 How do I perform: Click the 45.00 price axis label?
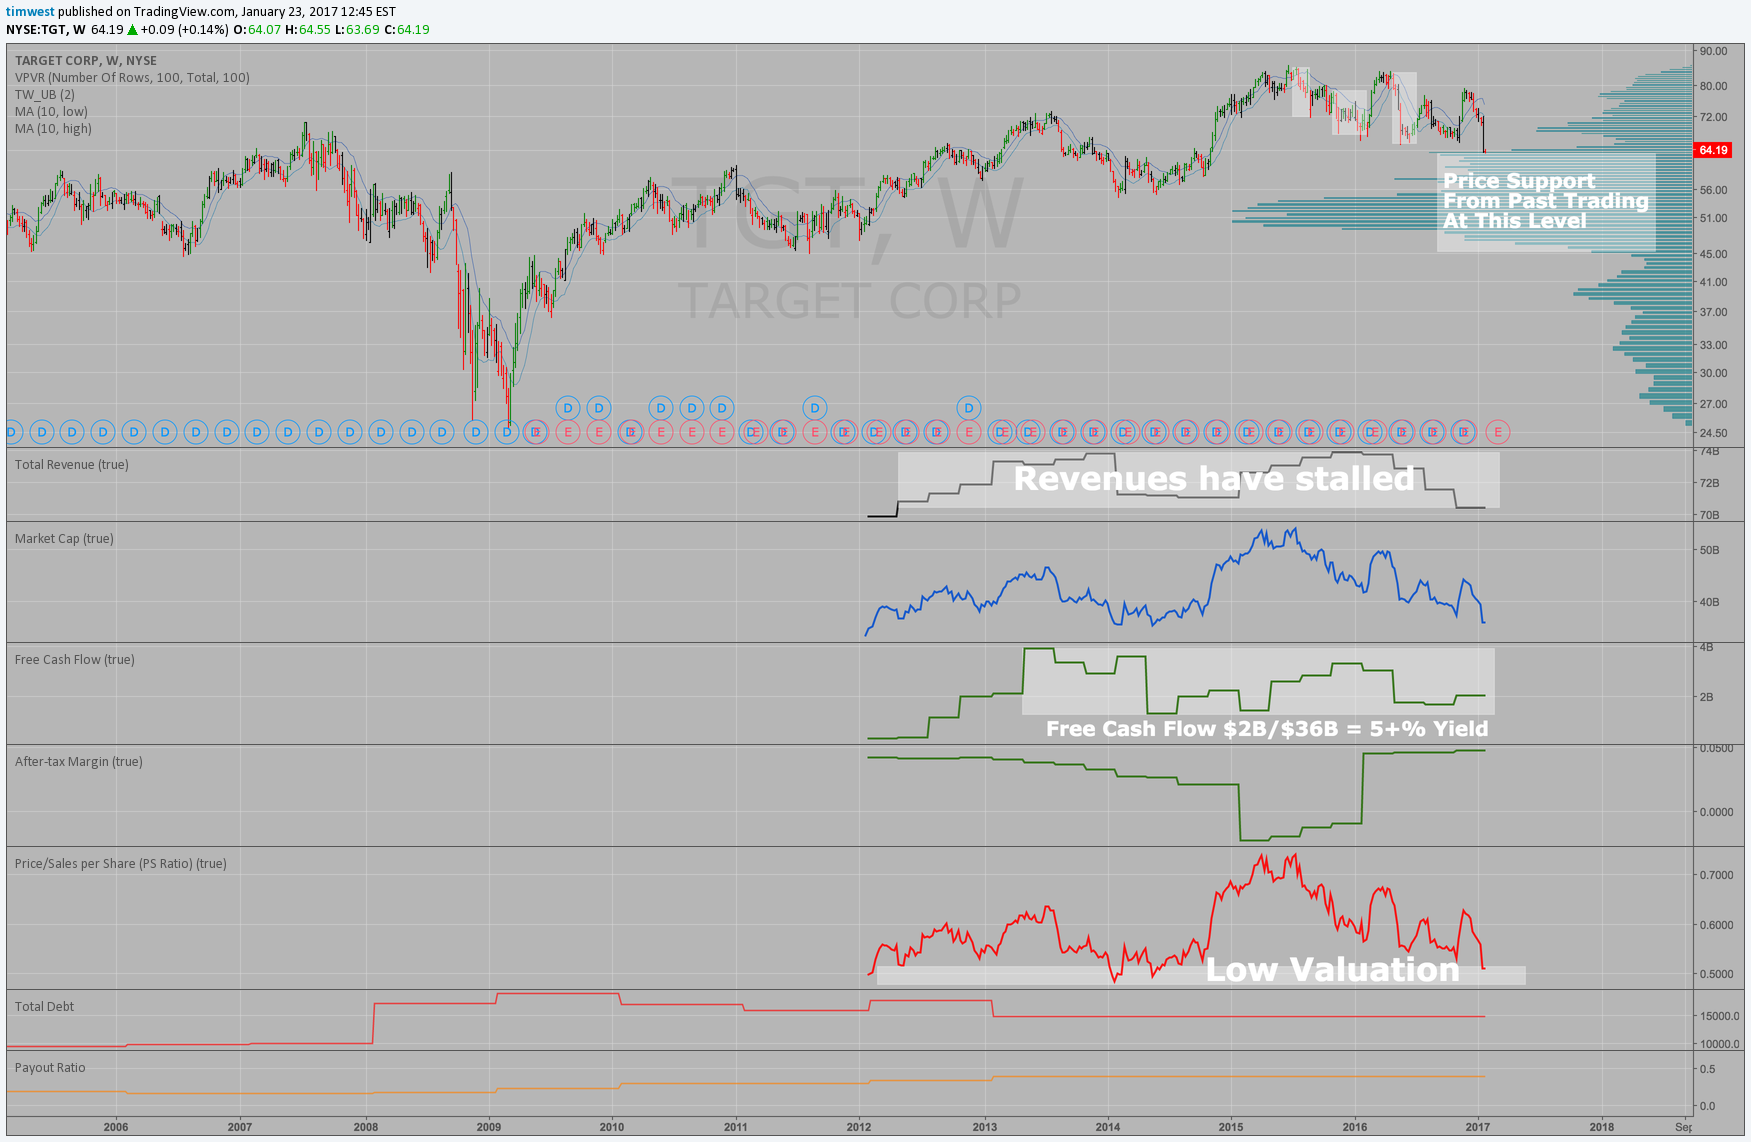[1713, 254]
